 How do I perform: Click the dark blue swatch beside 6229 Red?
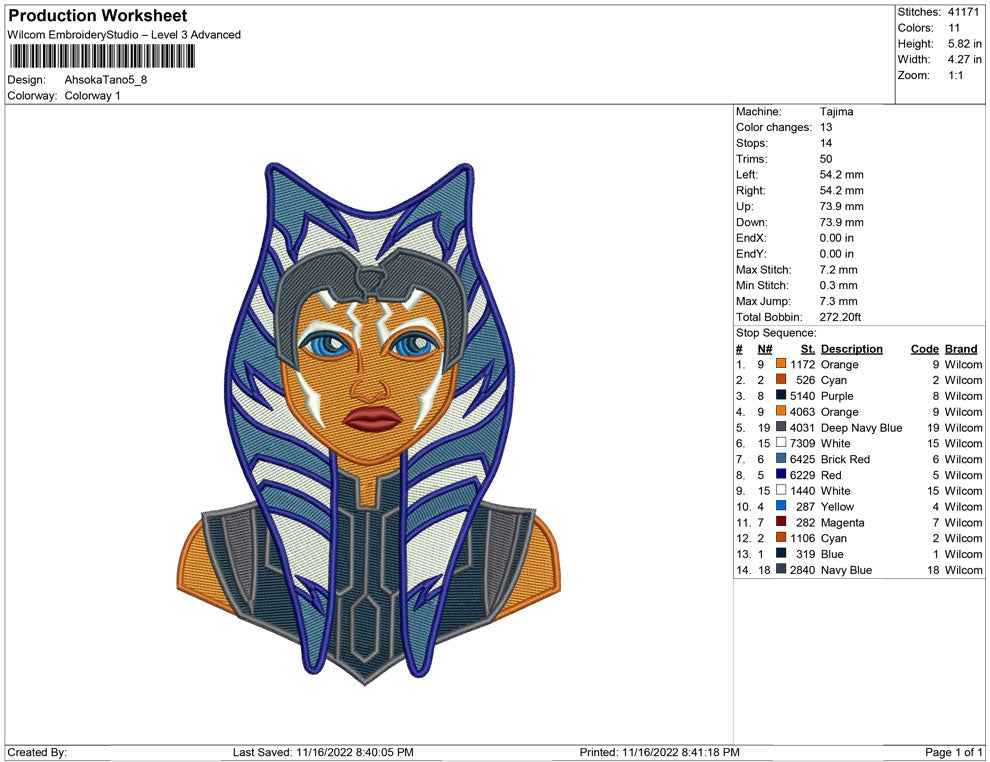(781, 474)
